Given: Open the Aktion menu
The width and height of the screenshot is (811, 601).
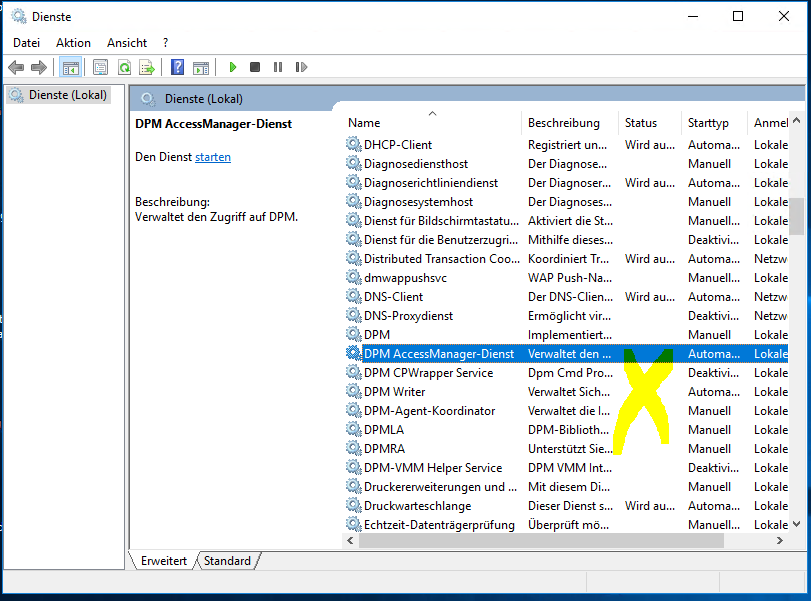Looking at the screenshot, I should [73, 43].
